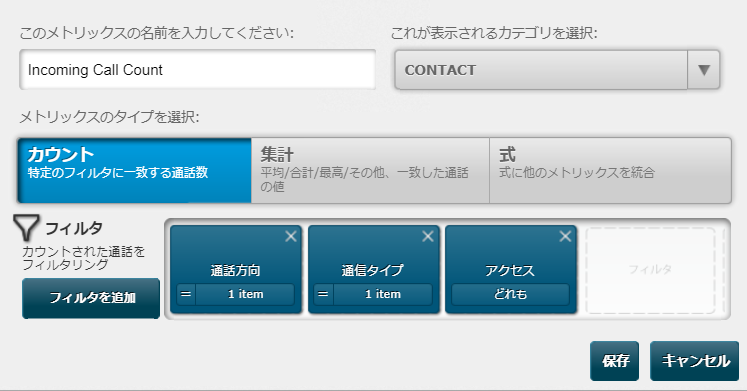Select the 集計 metric type tab
747x391 pixels.
tap(370, 170)
